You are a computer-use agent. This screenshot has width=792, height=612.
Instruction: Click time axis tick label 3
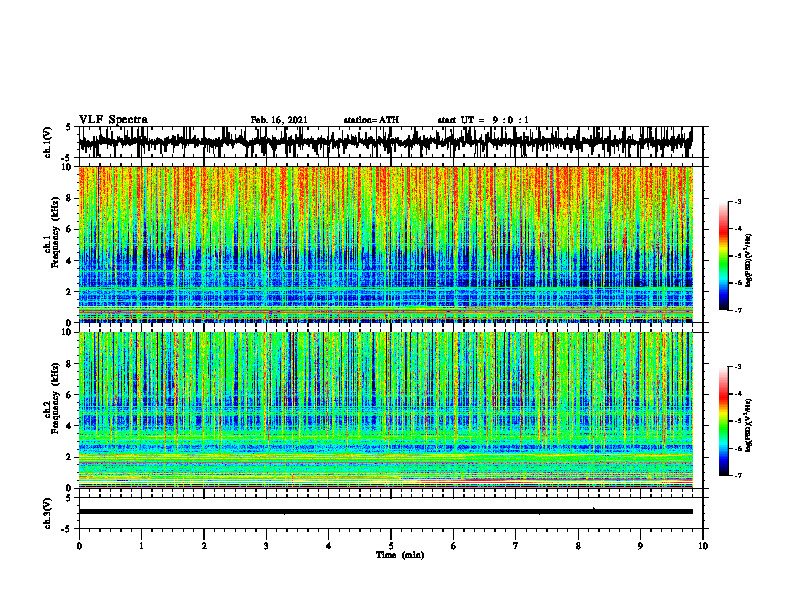266,546
